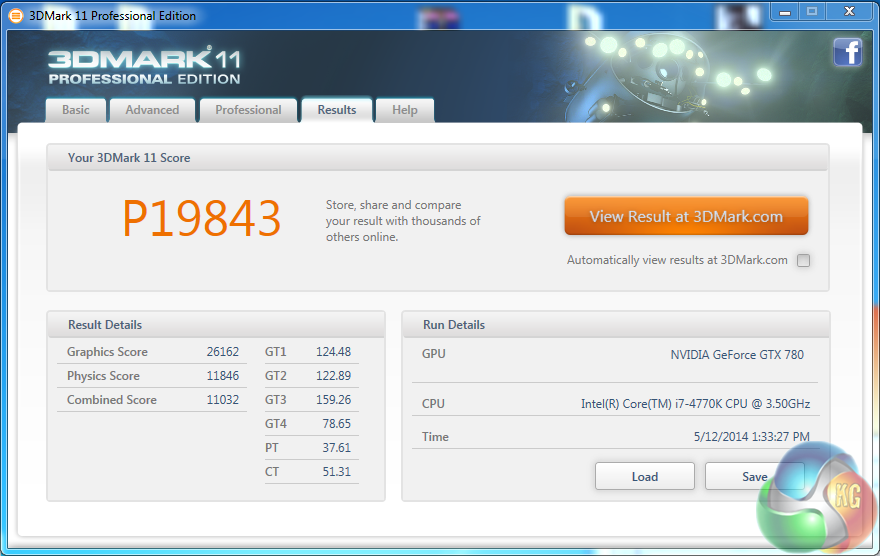The image size is (880, 556).
Task: Click the Results tab
Action: pos(337,110)
